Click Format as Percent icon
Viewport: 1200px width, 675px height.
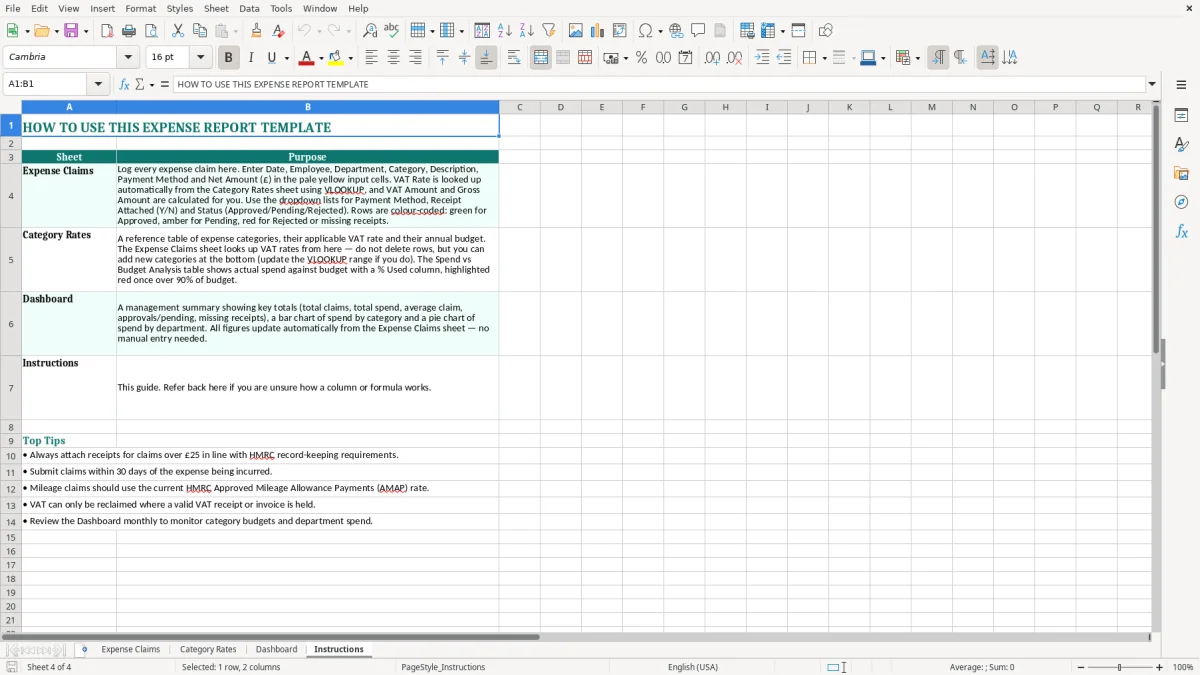[x=641, y=58]
